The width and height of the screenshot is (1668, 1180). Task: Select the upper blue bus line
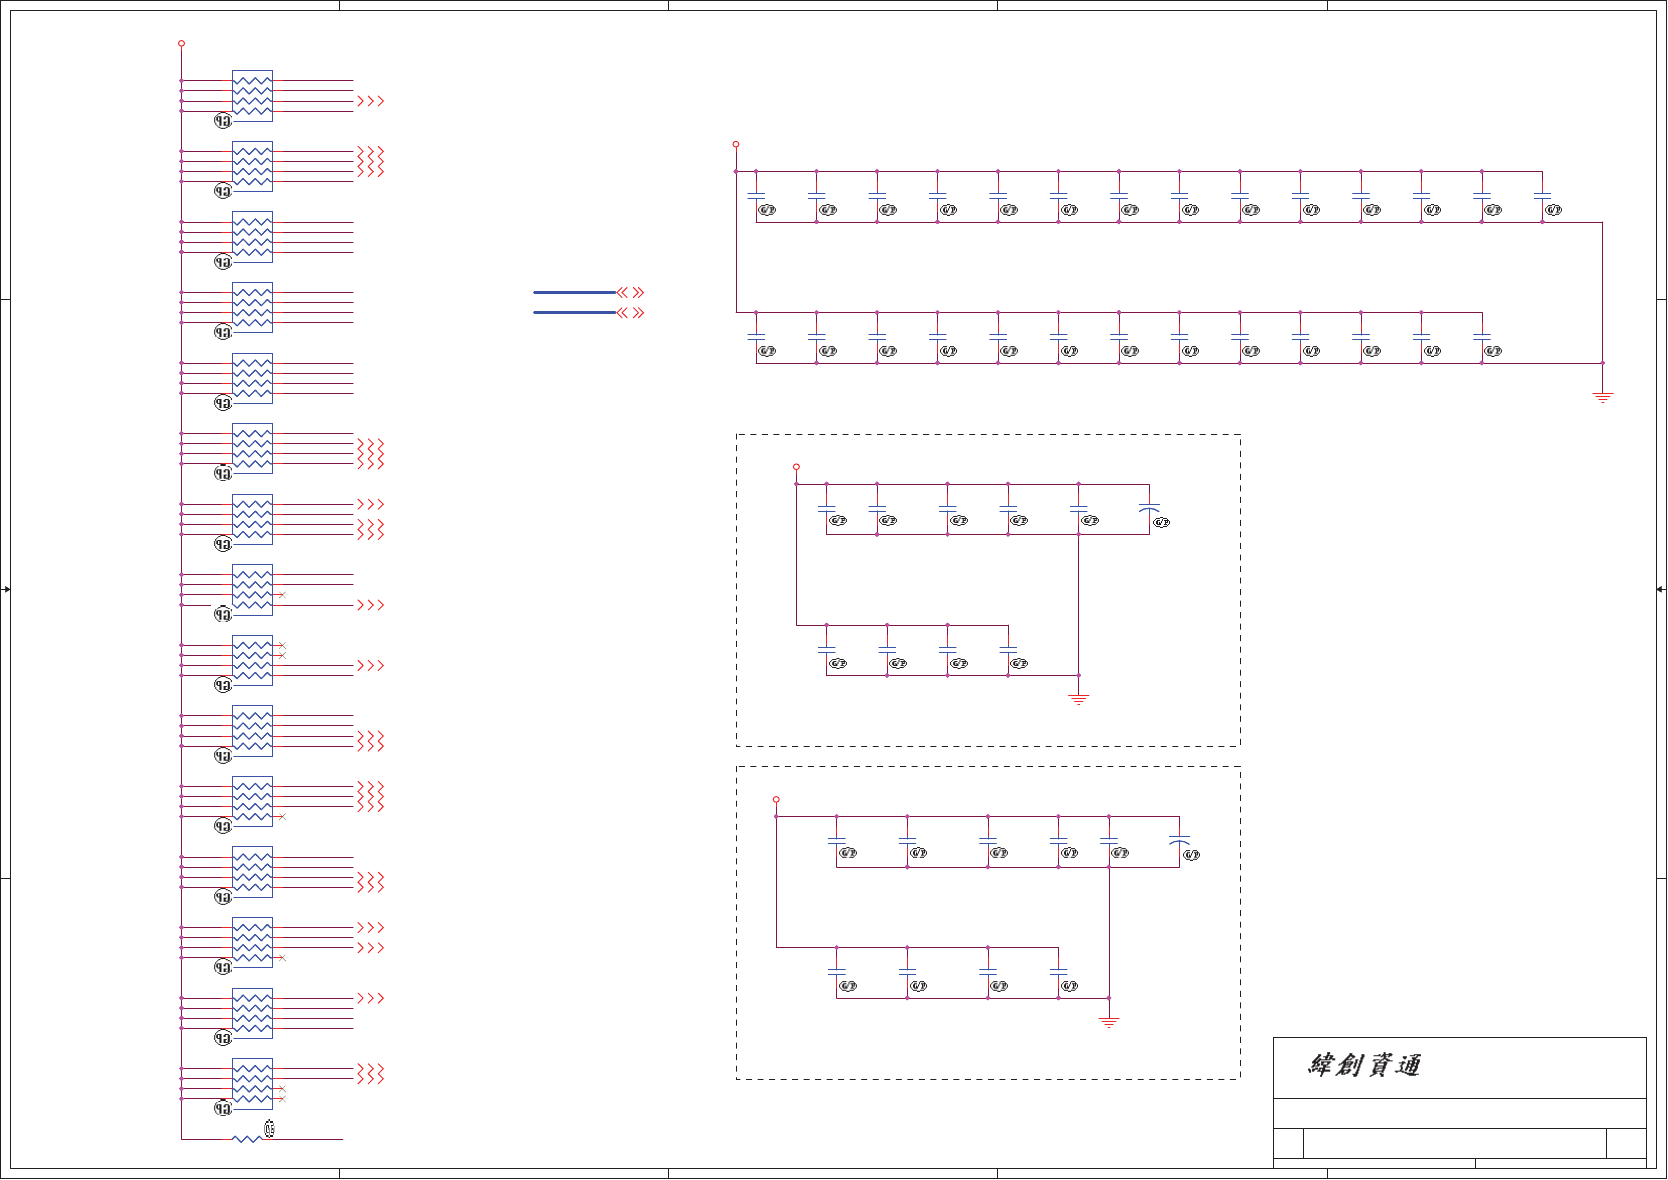tap(574, 292)
